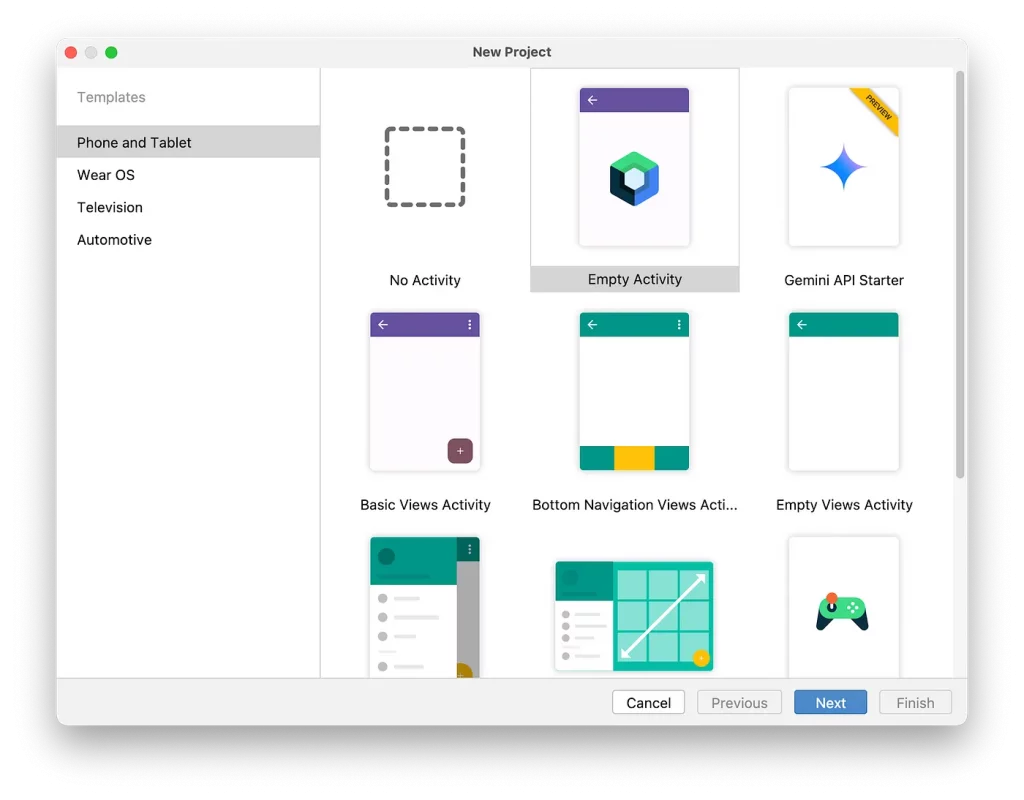Select the Empty Views Activity template preview
Viewport: 1024px width, 800px height.
pyautogui.click(x=843, y=391)
